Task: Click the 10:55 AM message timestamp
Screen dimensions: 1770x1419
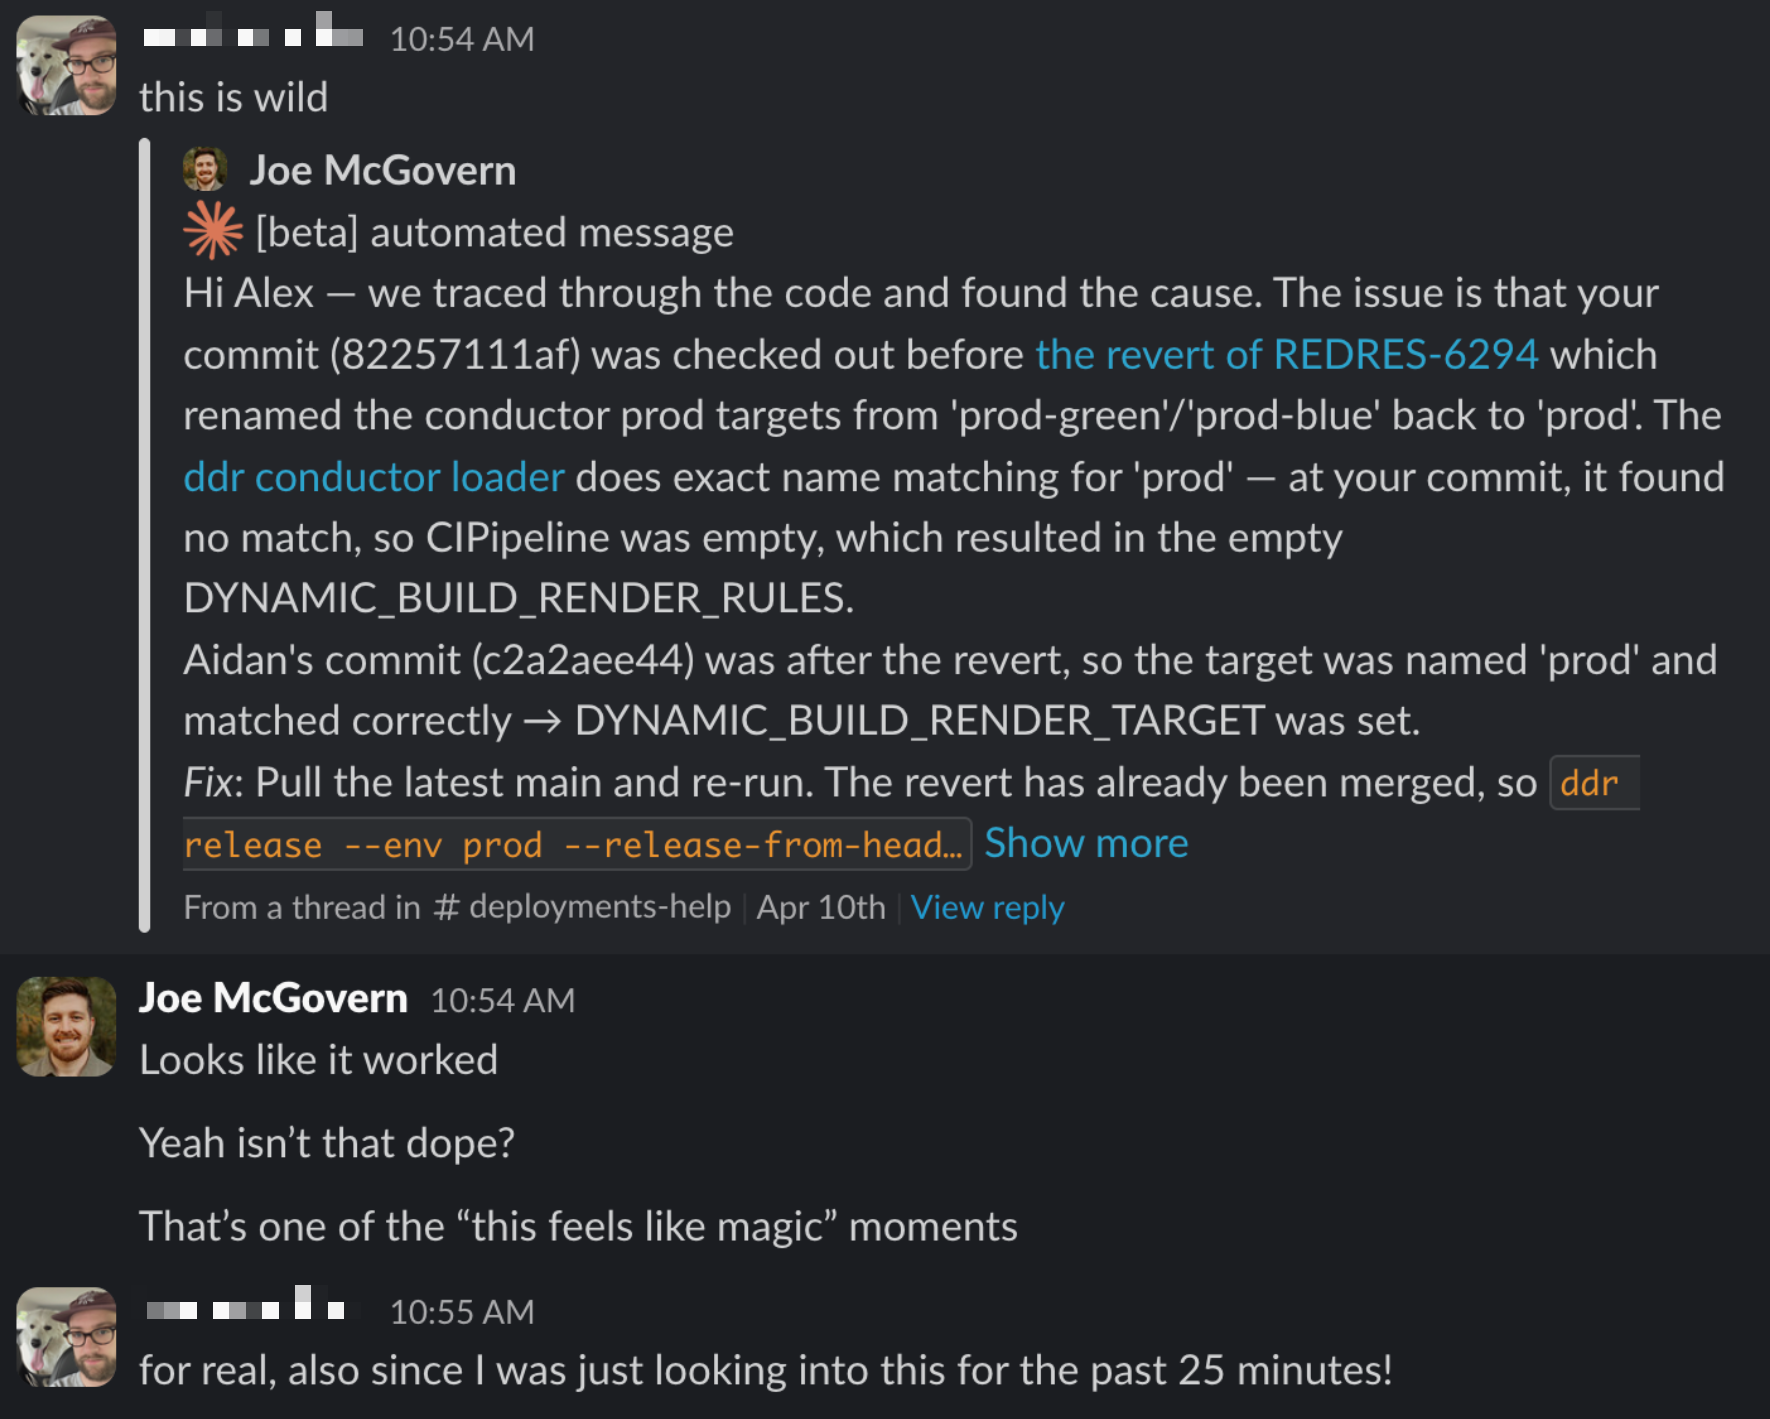Action: coord(462,1312)
